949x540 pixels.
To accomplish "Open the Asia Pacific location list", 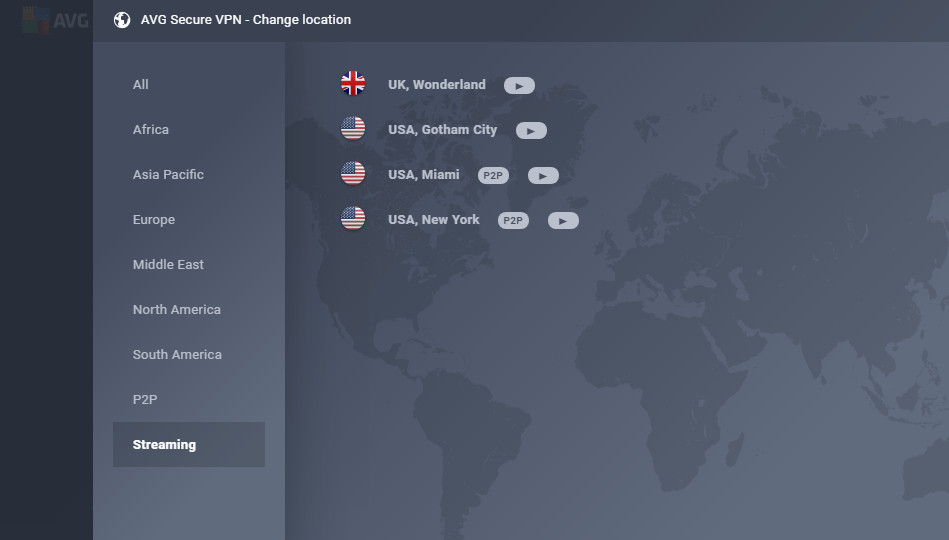I will click(168, 175).
